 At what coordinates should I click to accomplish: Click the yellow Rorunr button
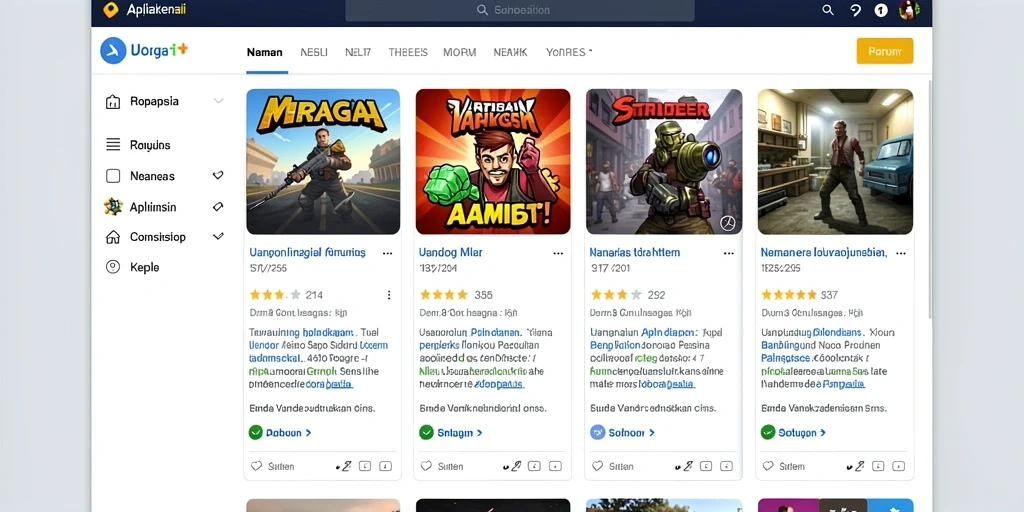885,51
